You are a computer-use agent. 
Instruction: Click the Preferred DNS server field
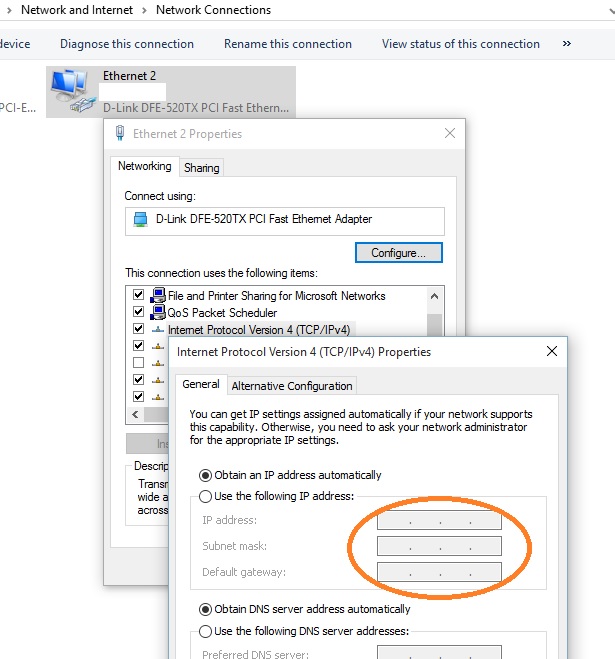point(439,652)
